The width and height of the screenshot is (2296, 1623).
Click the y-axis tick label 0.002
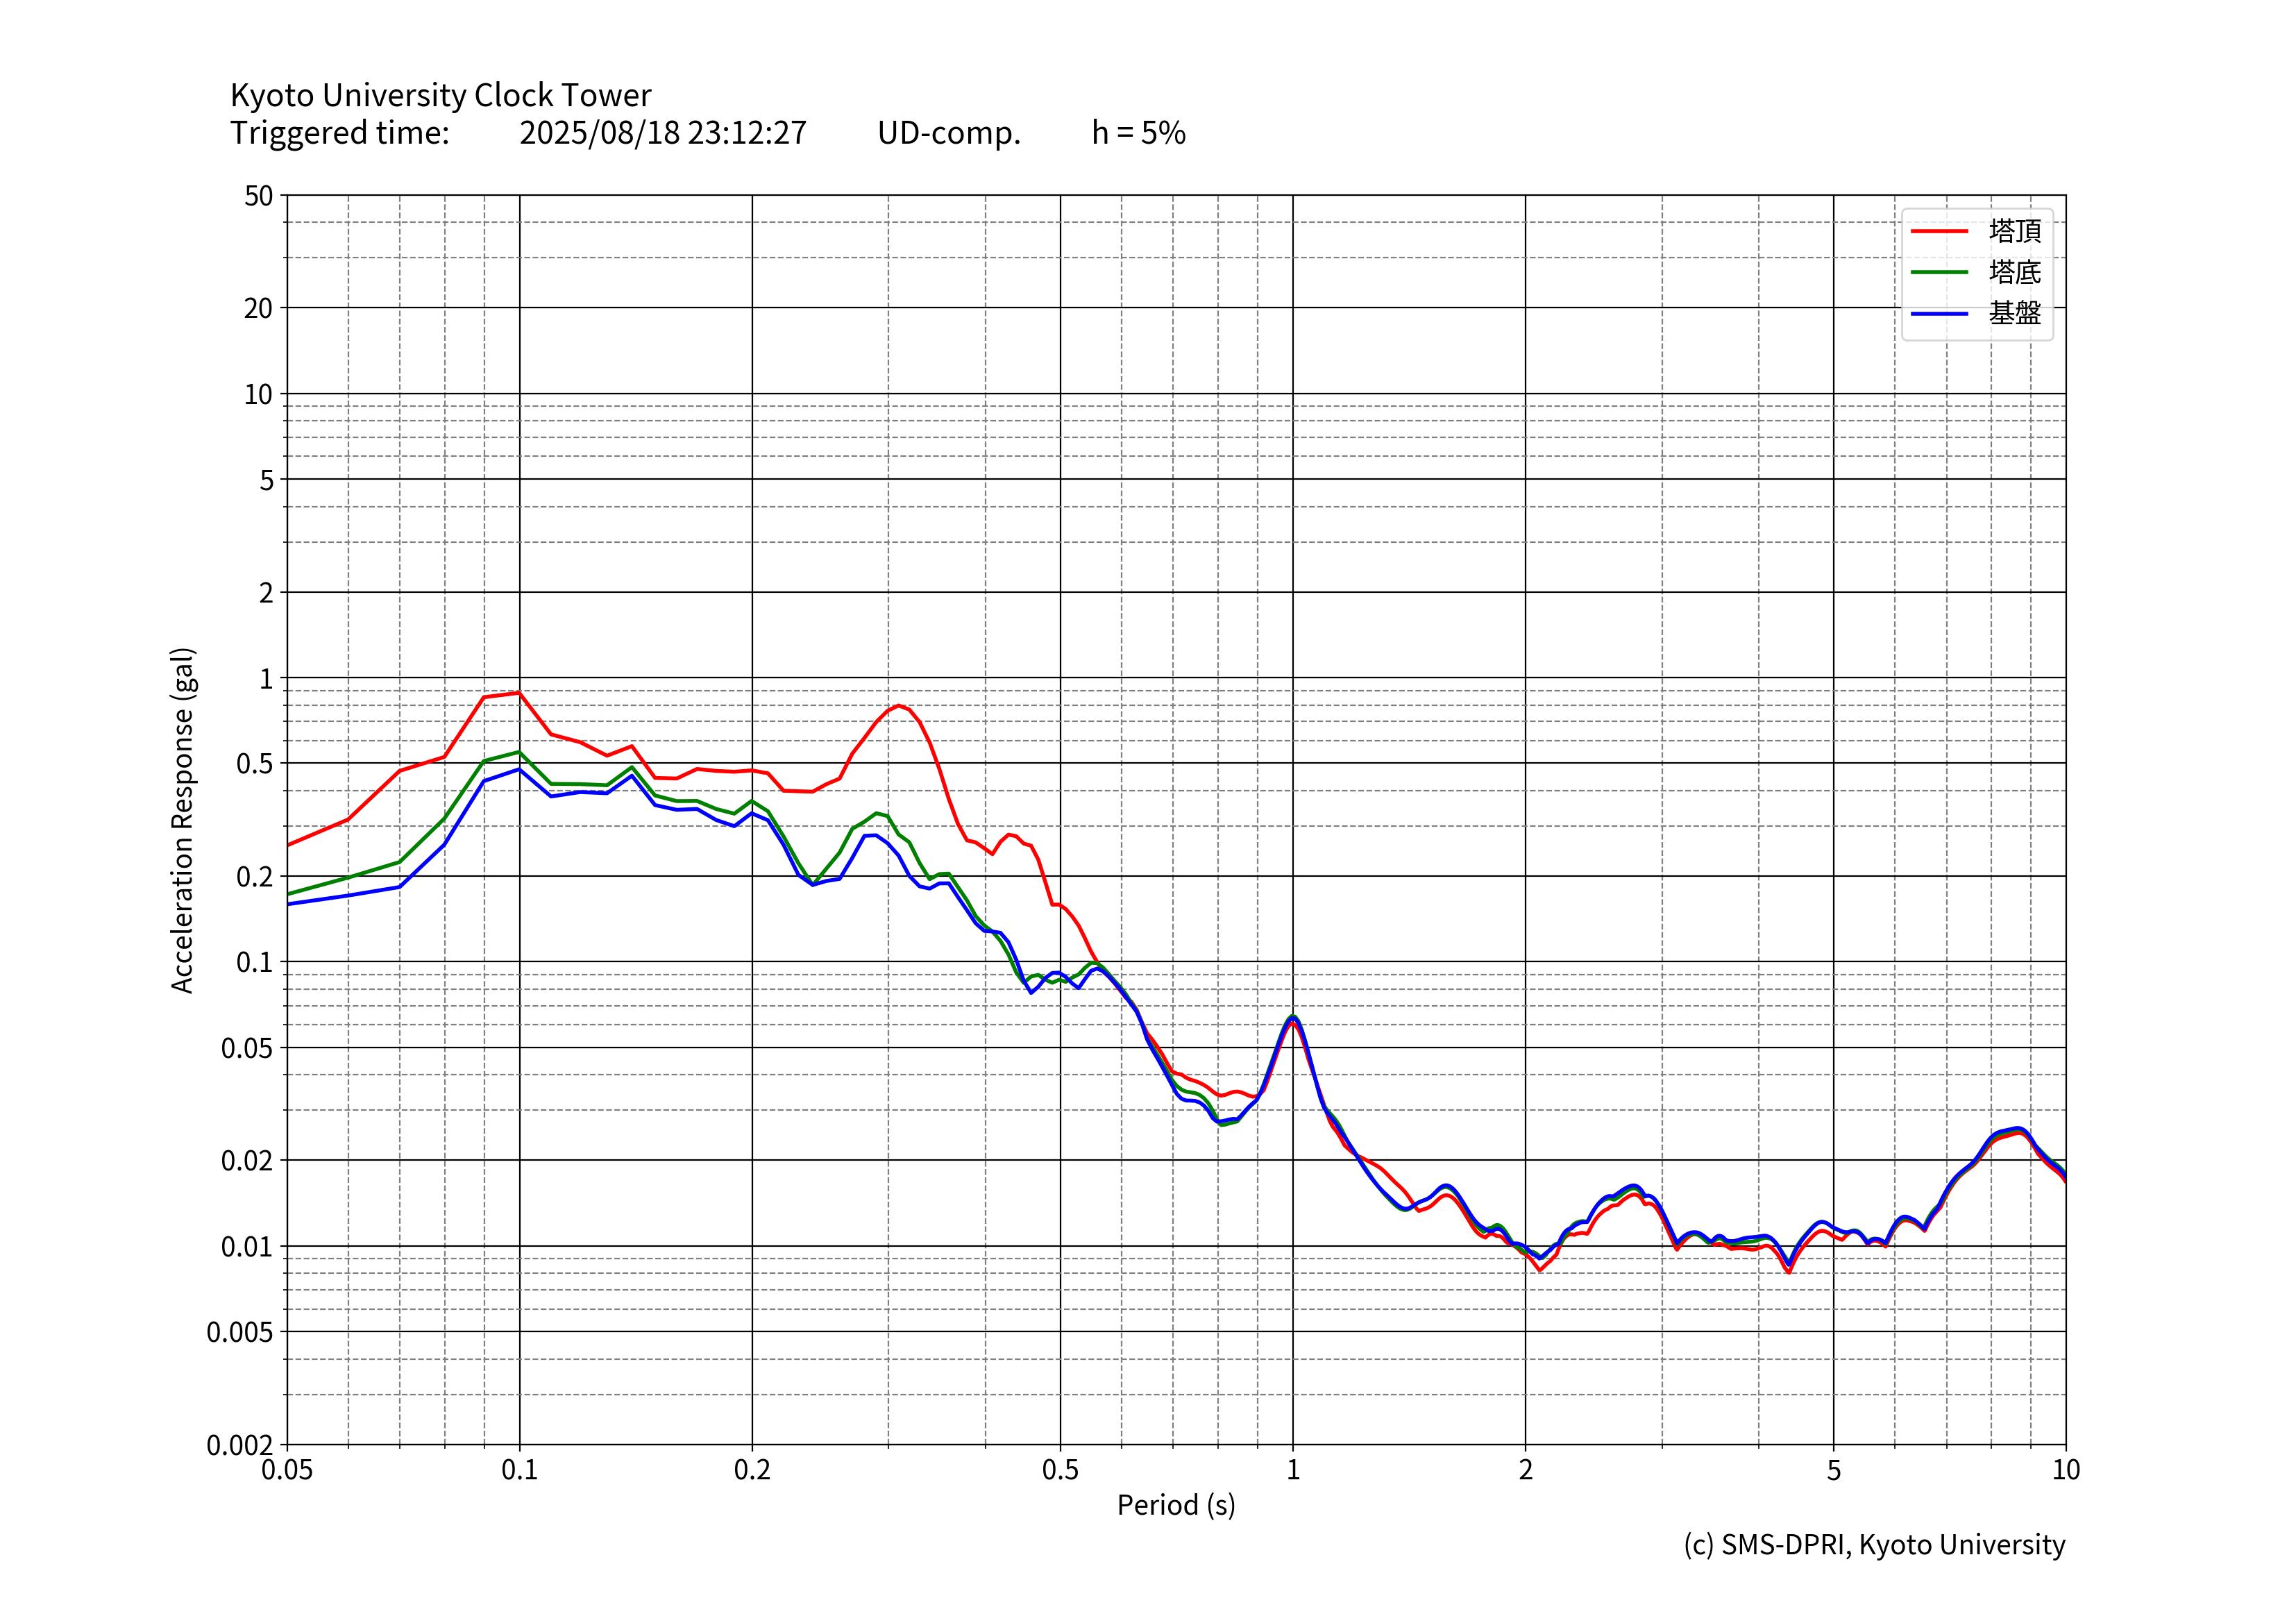(x=239, y=1445)
